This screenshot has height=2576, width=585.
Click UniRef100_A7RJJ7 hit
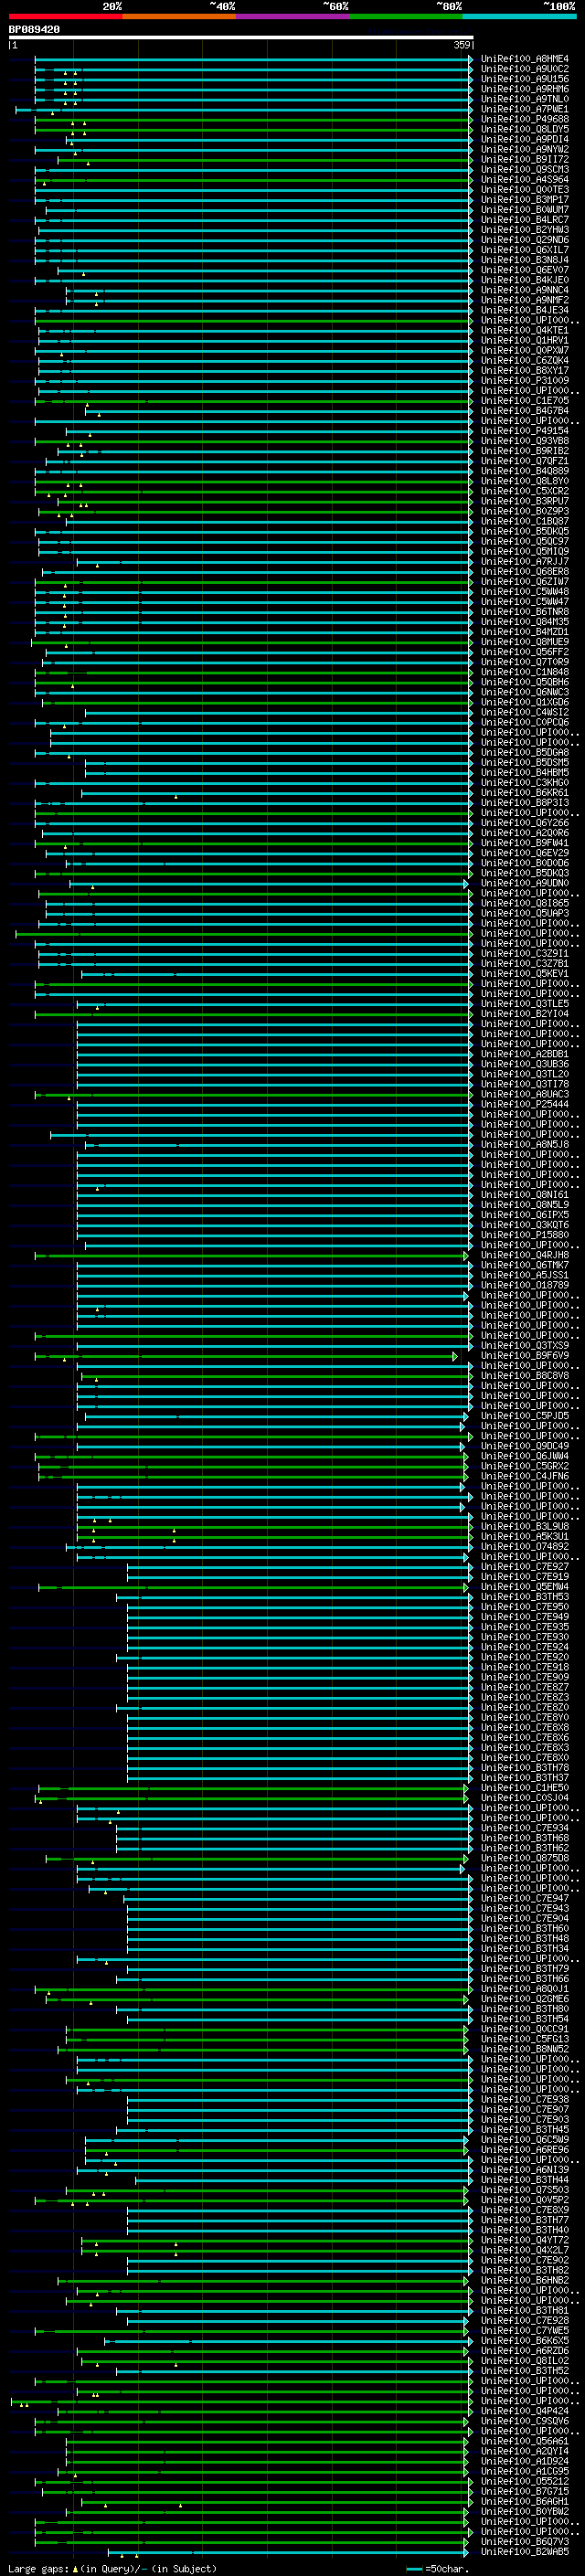coord(525,561)
